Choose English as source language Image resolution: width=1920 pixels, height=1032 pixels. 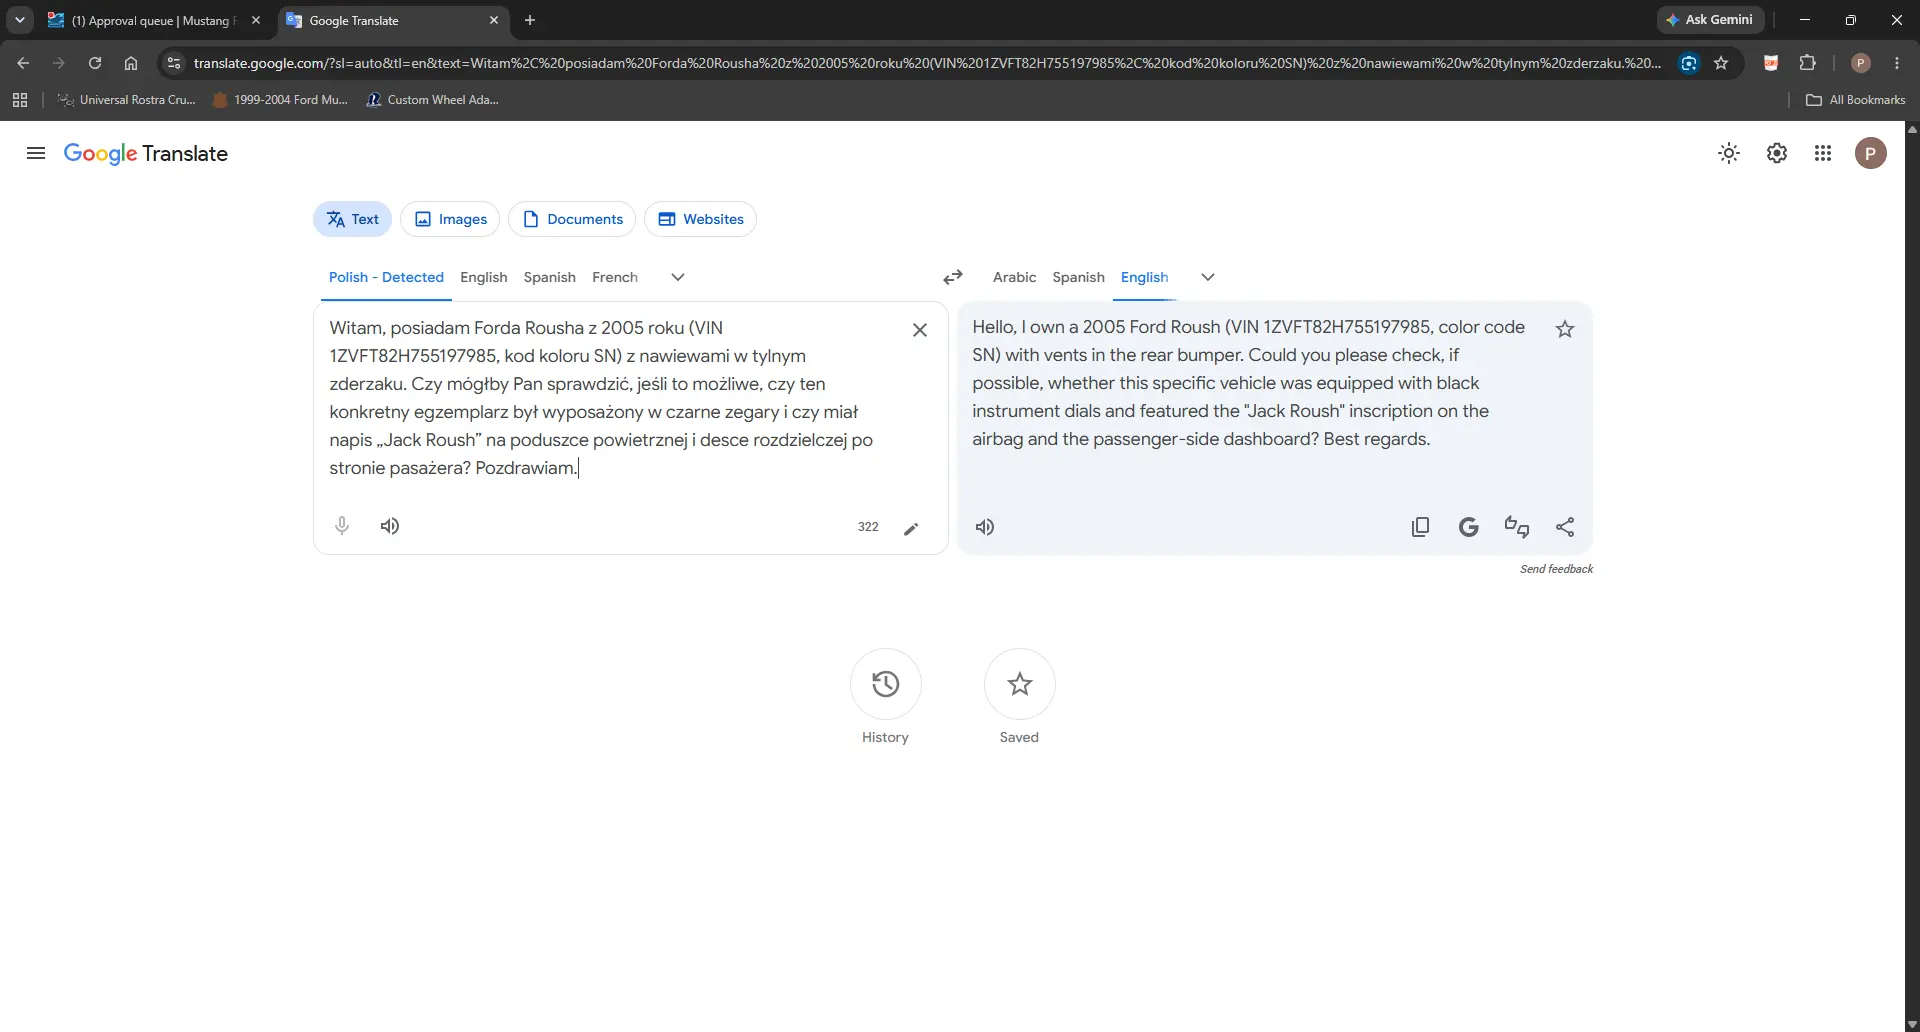[x=484, y=277]
